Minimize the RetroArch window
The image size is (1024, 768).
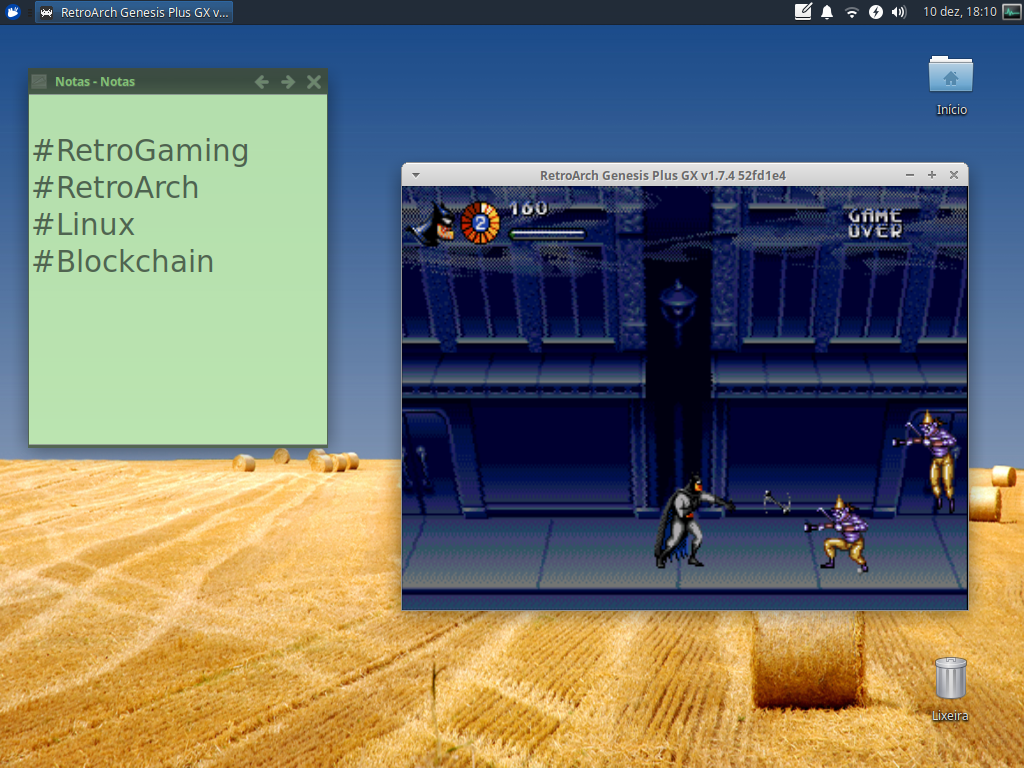click(x=910, y=175)
